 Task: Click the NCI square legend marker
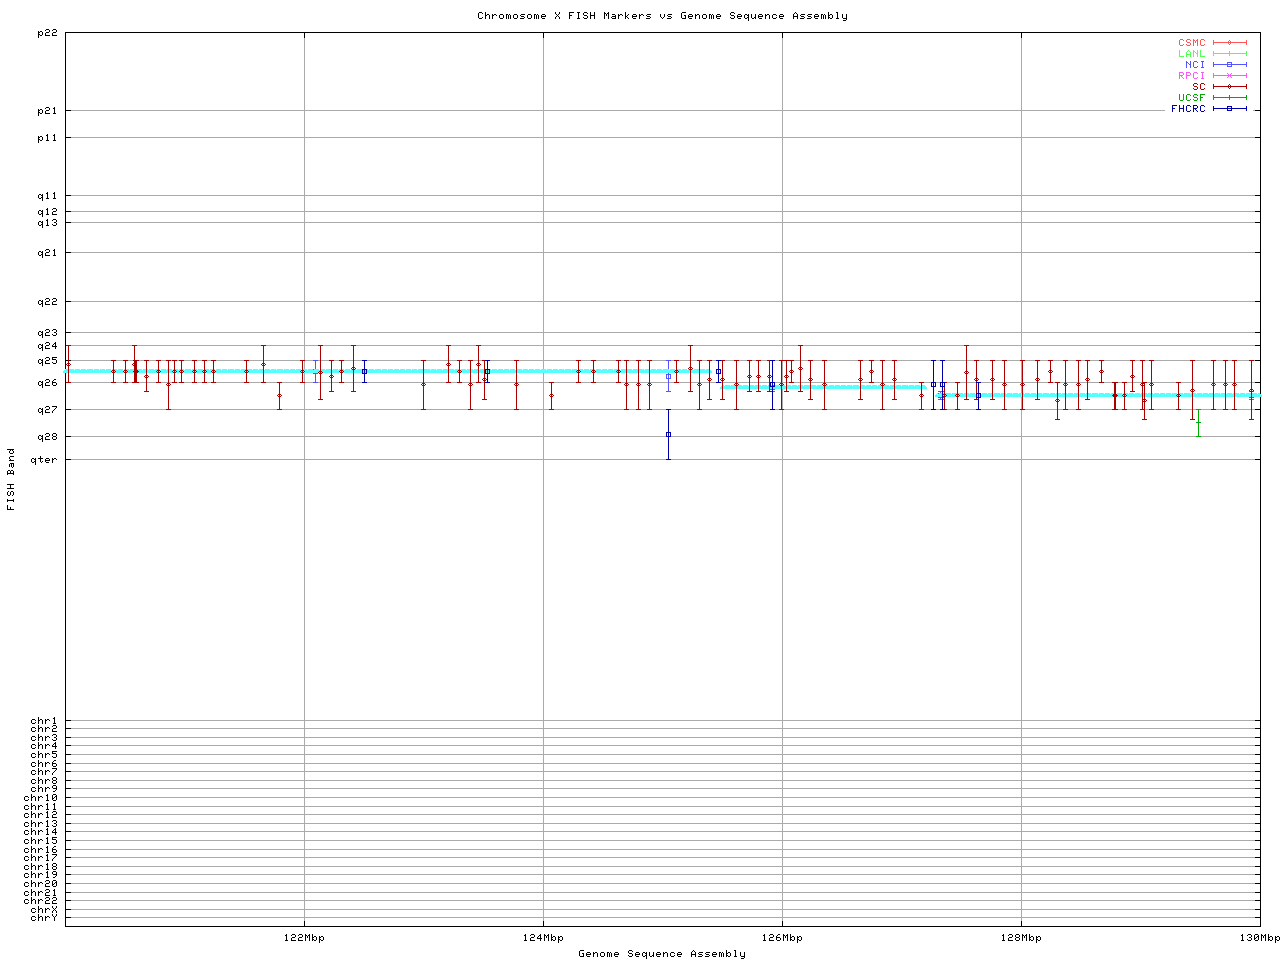tap(1230, 65)
